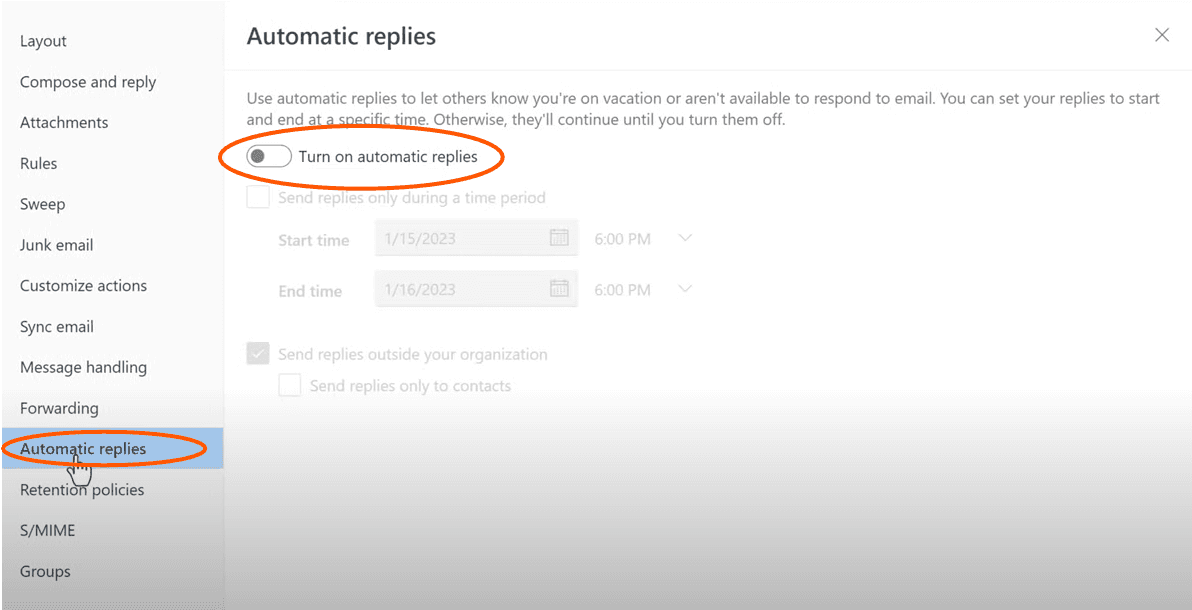The height and width of the screenshot is (610, 1192).
Task: Go to Compose and reply settings
Action: point(87,81)
